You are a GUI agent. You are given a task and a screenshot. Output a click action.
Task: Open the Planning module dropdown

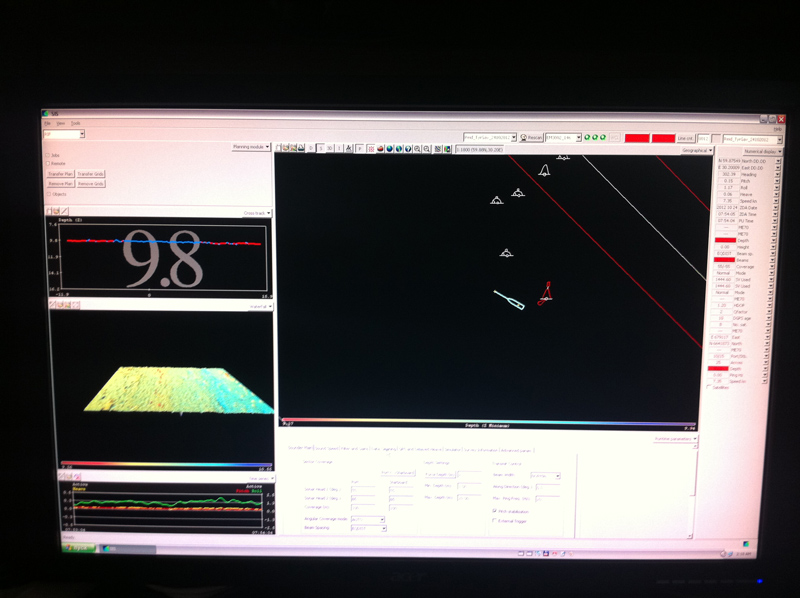[251, 147]
